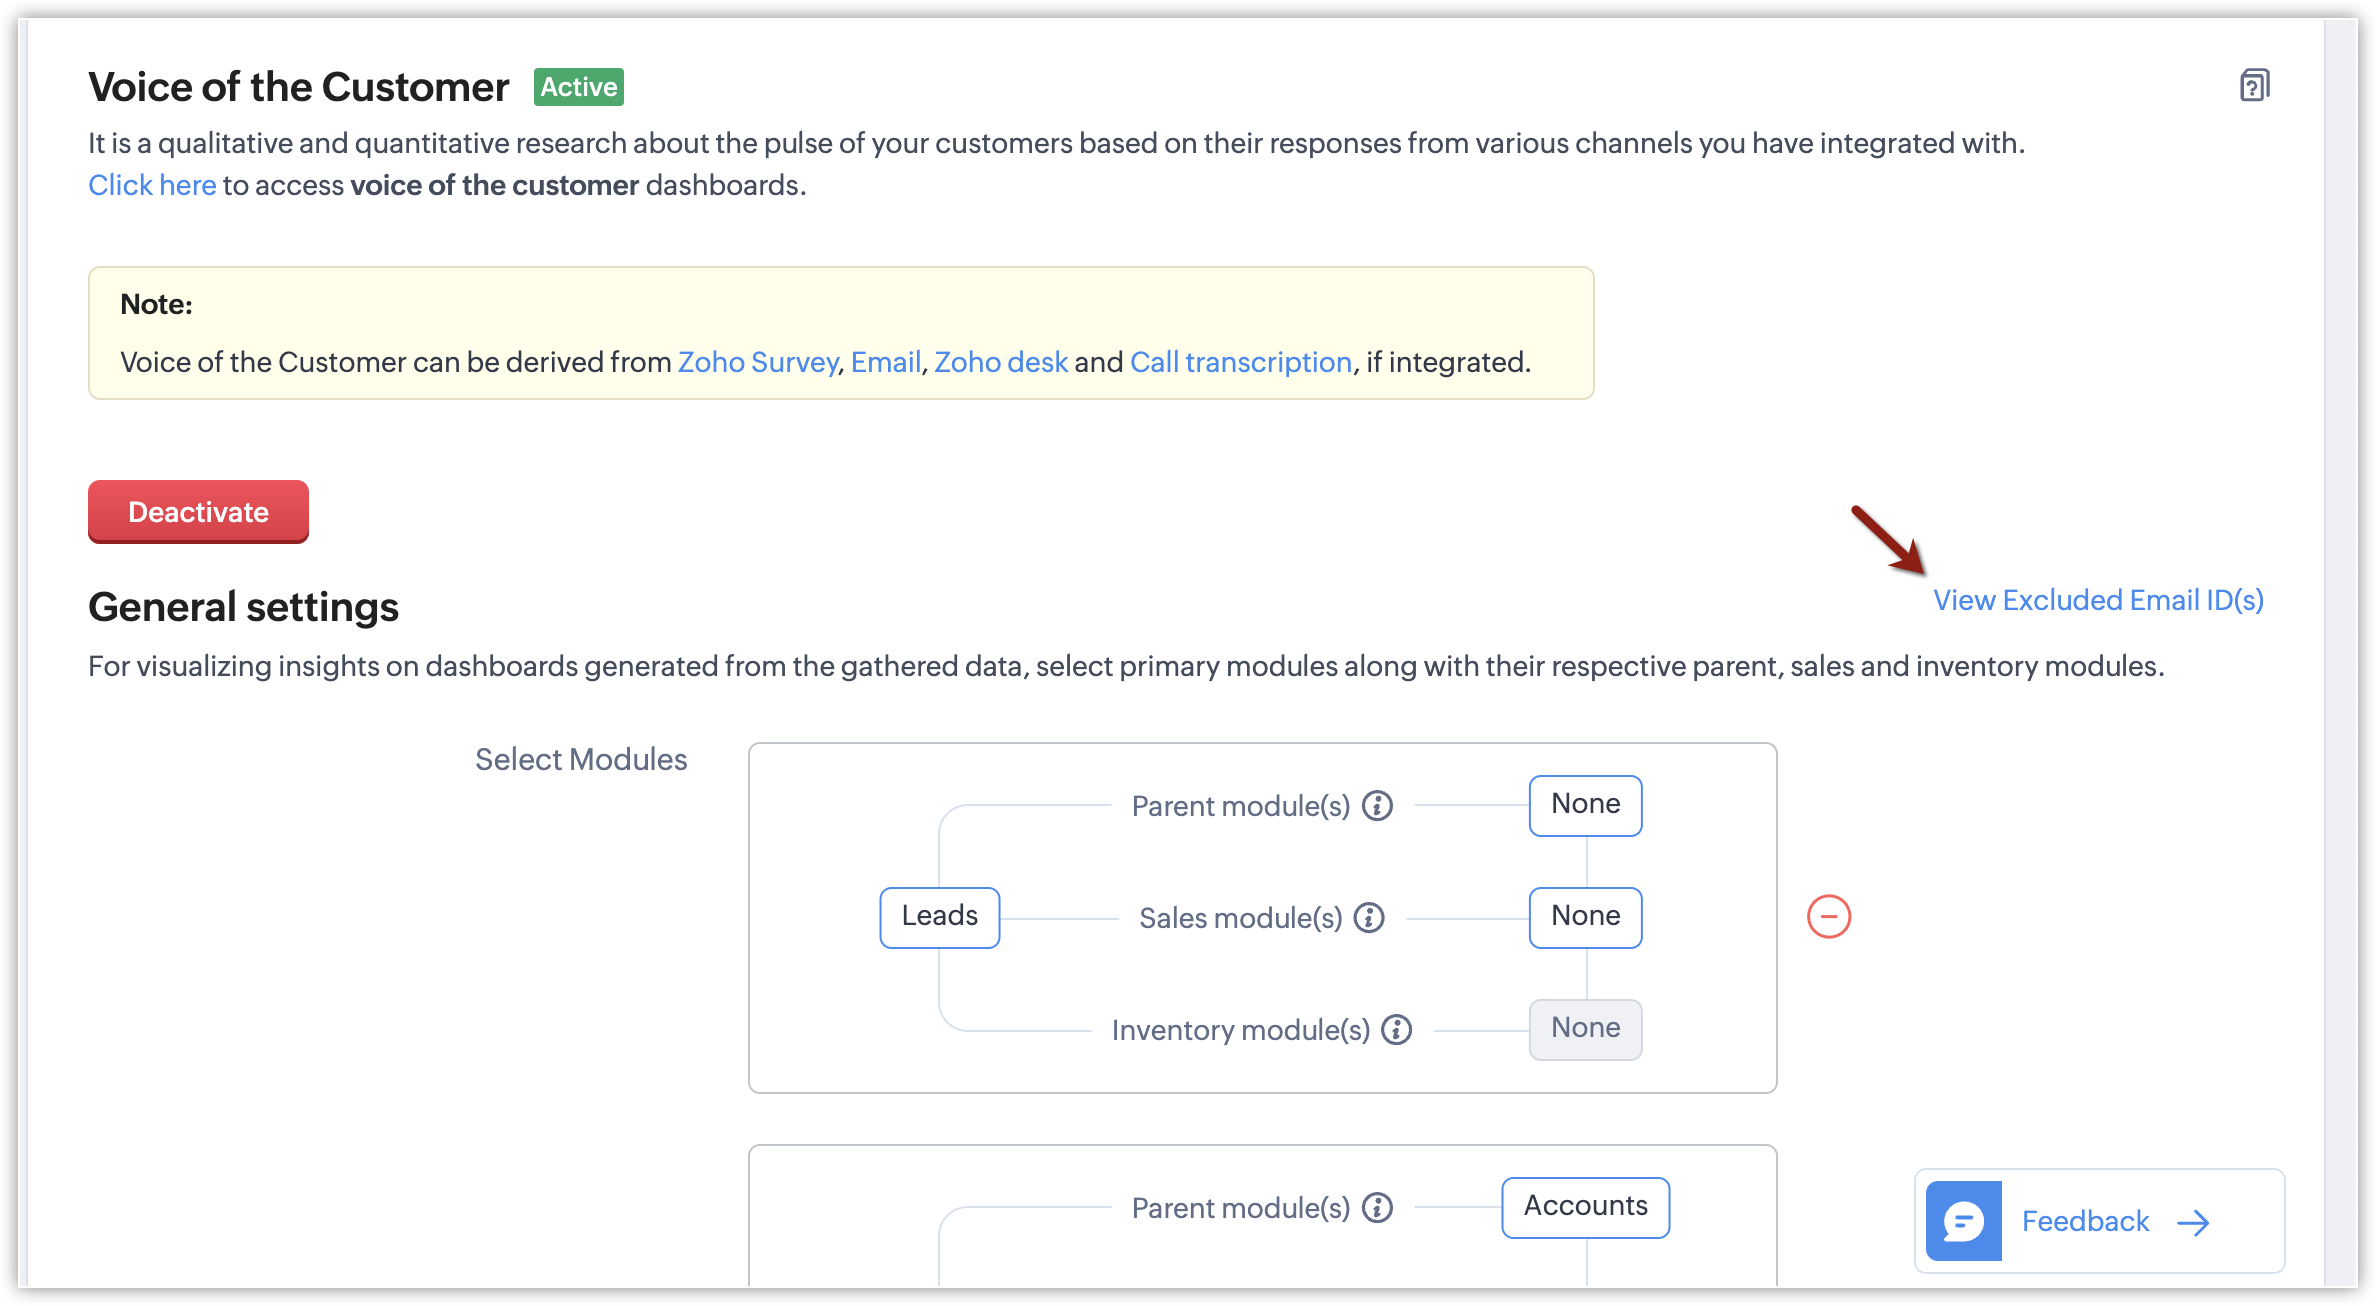2376x1306 pixels.
Task: Click info icon beside Sales module(s)
Action: pyautogui.click(x=1369, y=918)
